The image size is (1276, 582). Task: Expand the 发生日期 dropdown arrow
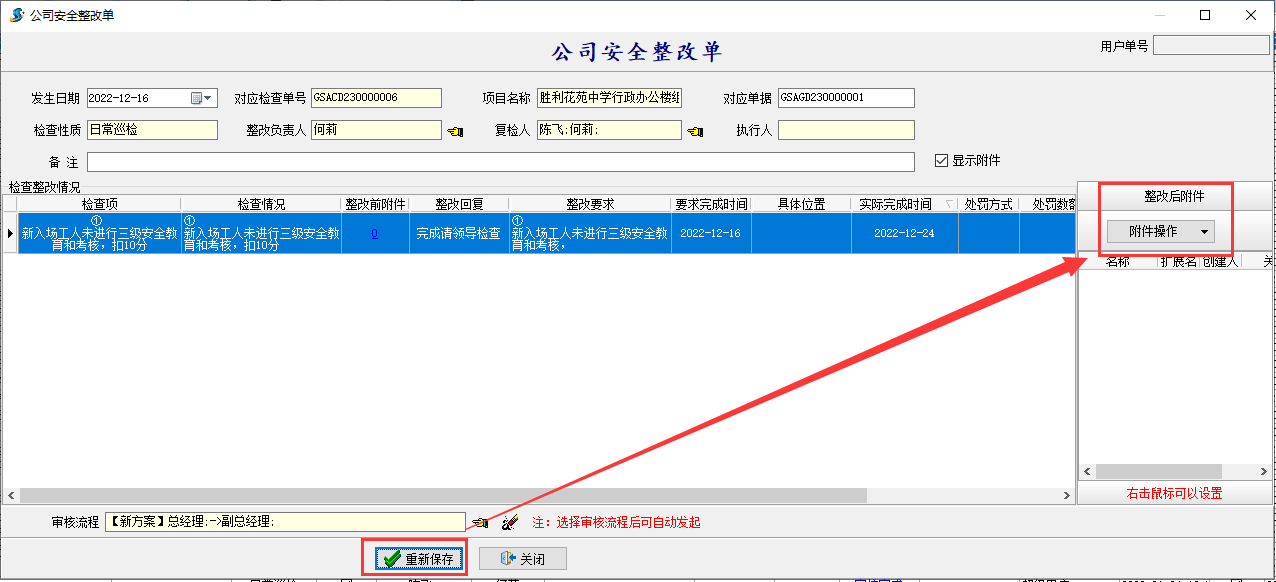pos(210,98)
